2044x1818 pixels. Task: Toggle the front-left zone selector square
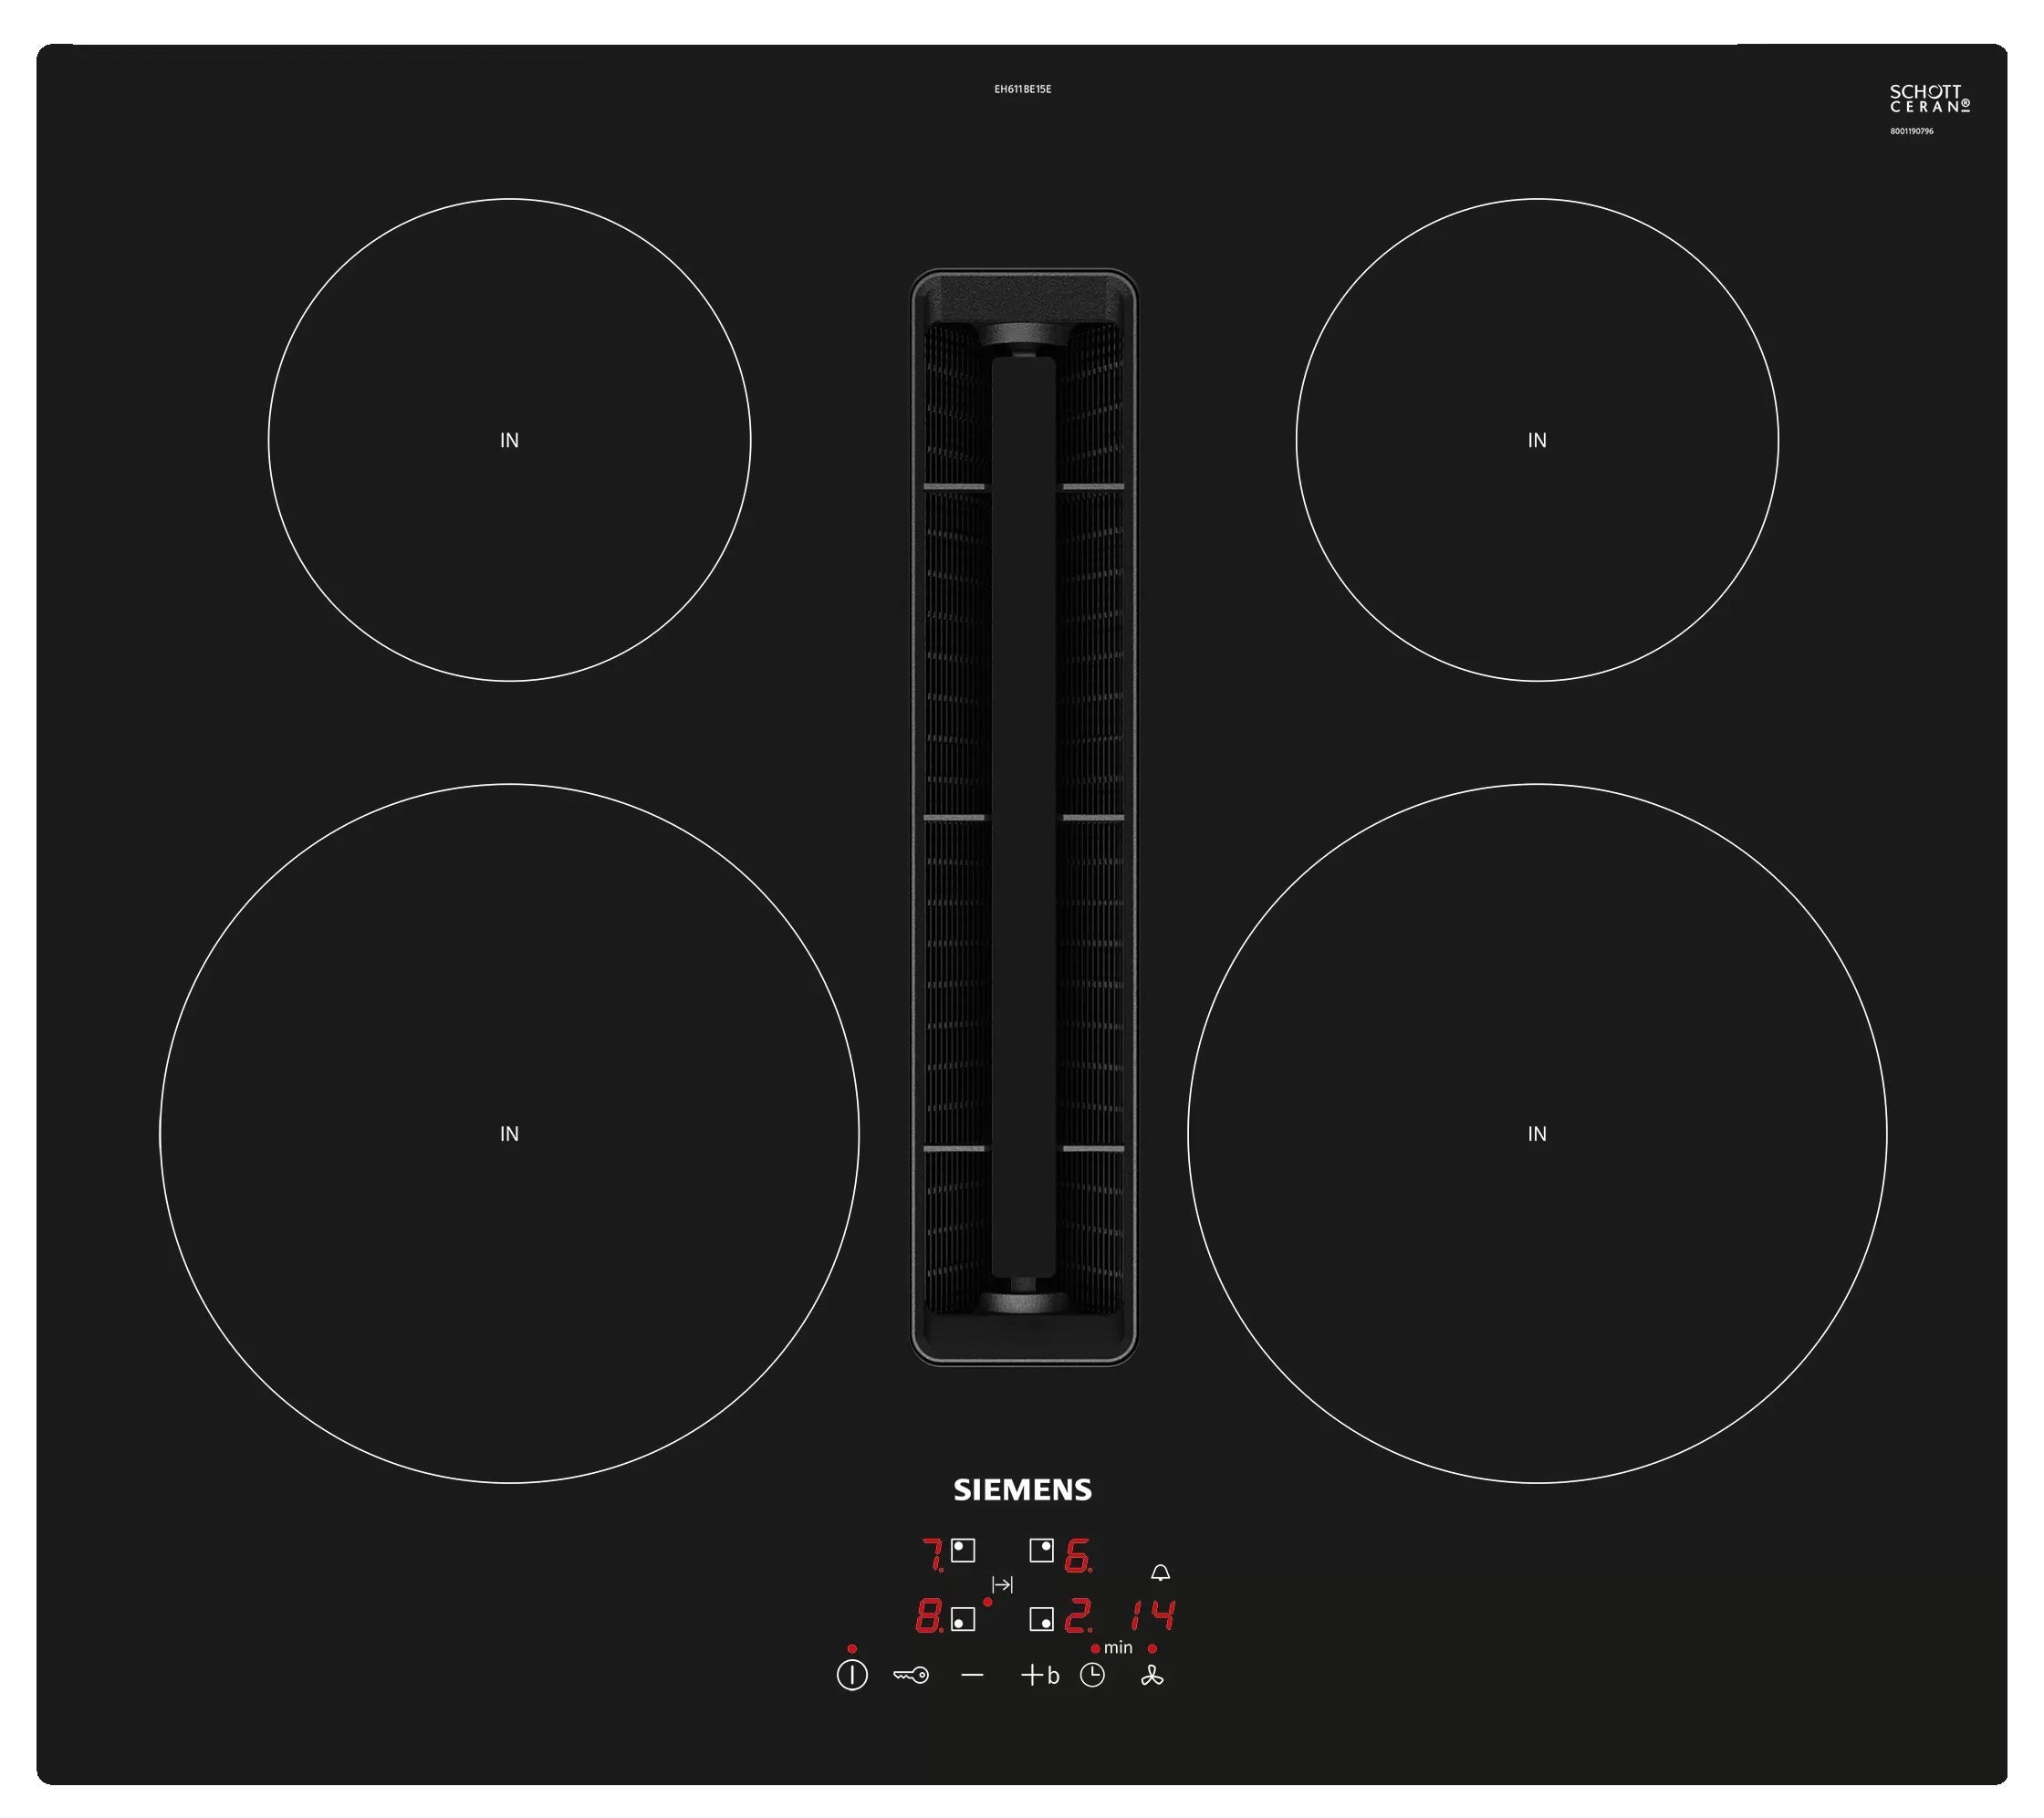pos(964,1621)
